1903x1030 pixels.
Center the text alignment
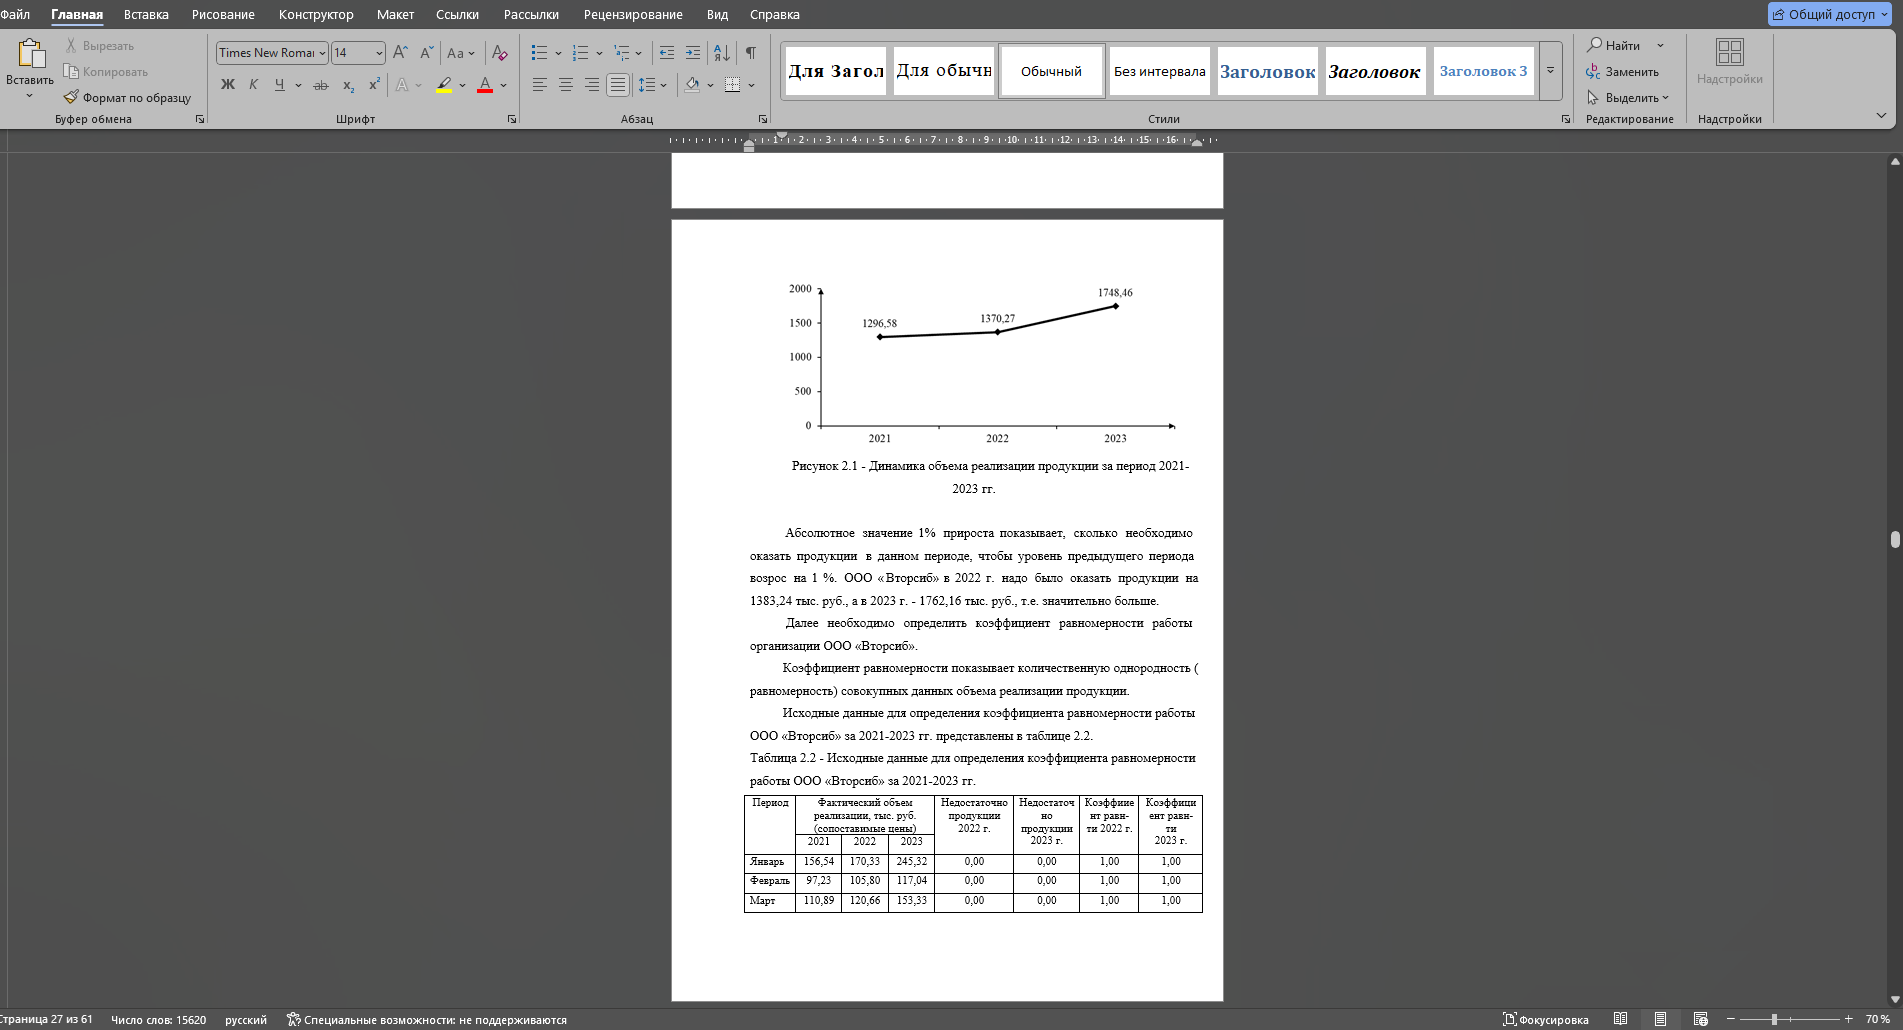[565, 85]
